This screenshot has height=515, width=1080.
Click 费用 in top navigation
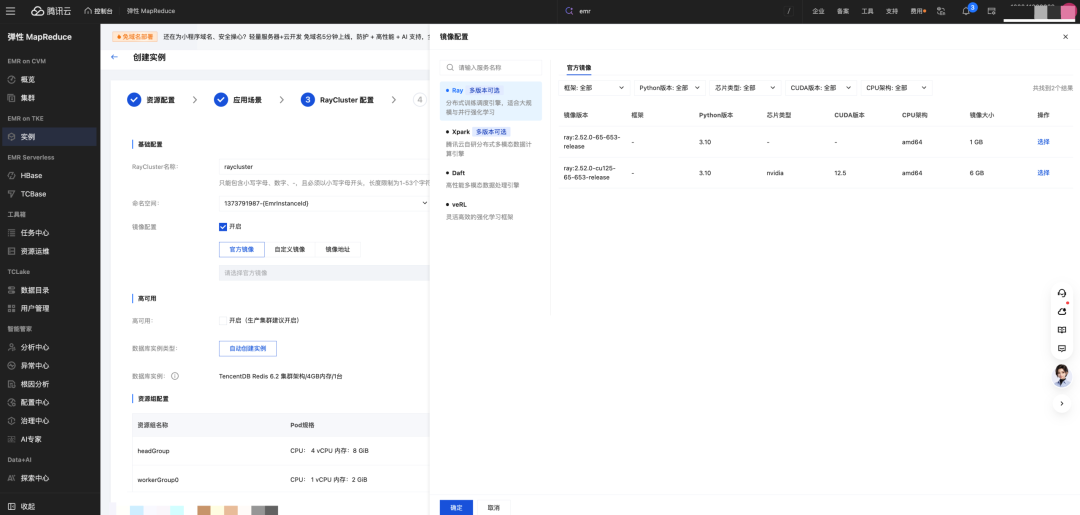[917, 11]
